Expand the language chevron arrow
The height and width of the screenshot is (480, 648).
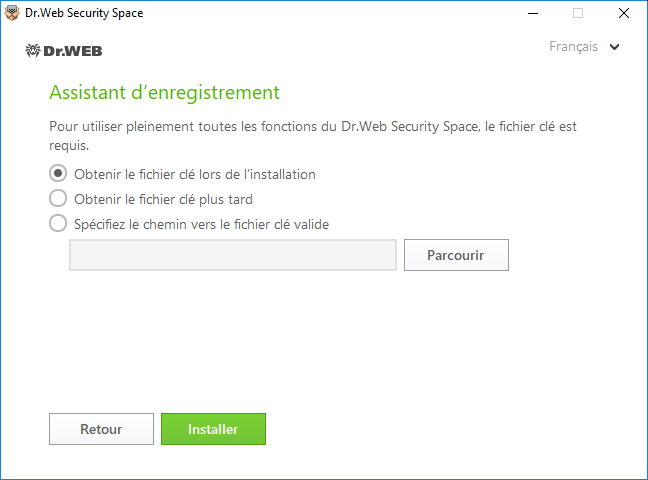[615, 47]
